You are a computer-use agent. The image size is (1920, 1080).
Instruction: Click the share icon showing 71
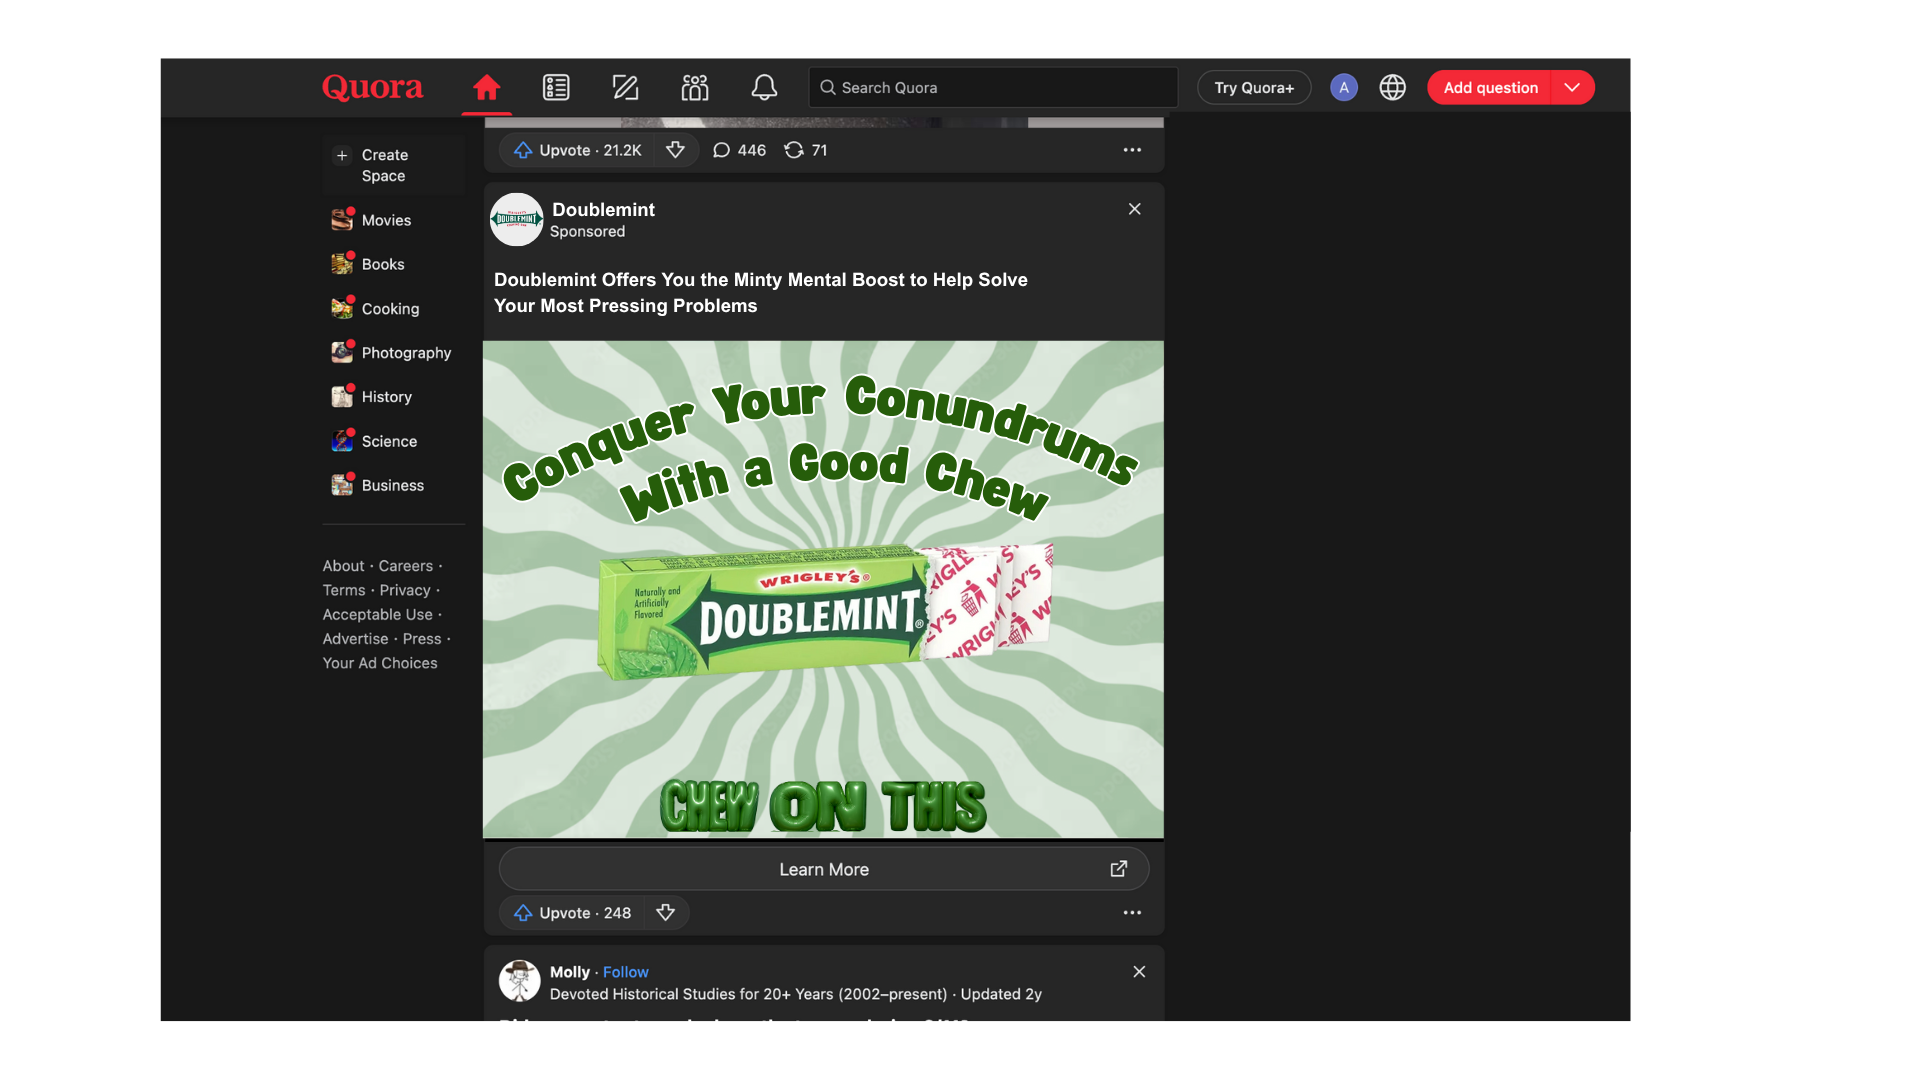coord(806,150)
